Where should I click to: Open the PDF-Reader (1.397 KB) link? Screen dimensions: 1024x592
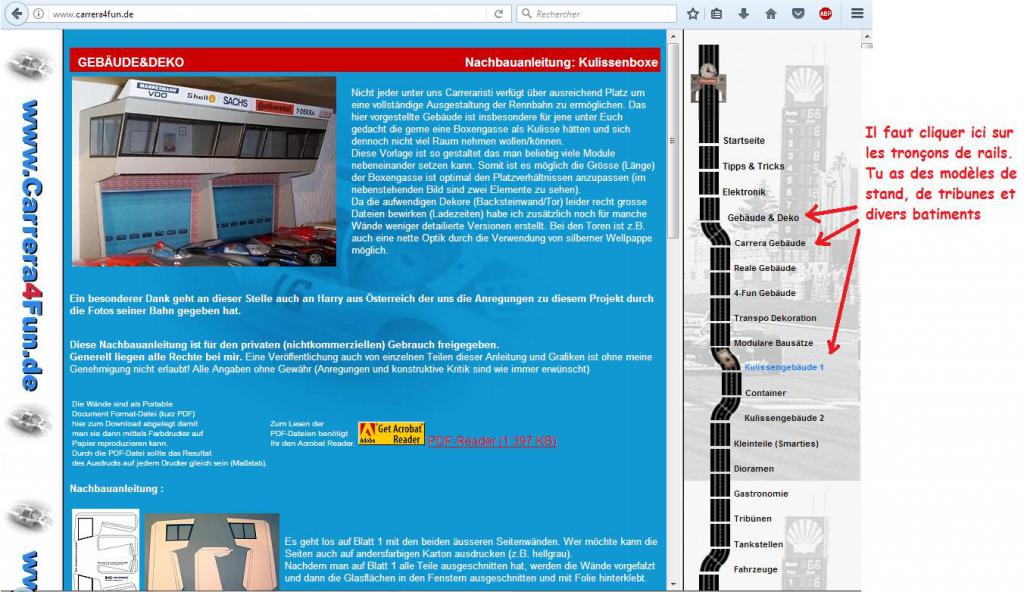coord(492,441)
